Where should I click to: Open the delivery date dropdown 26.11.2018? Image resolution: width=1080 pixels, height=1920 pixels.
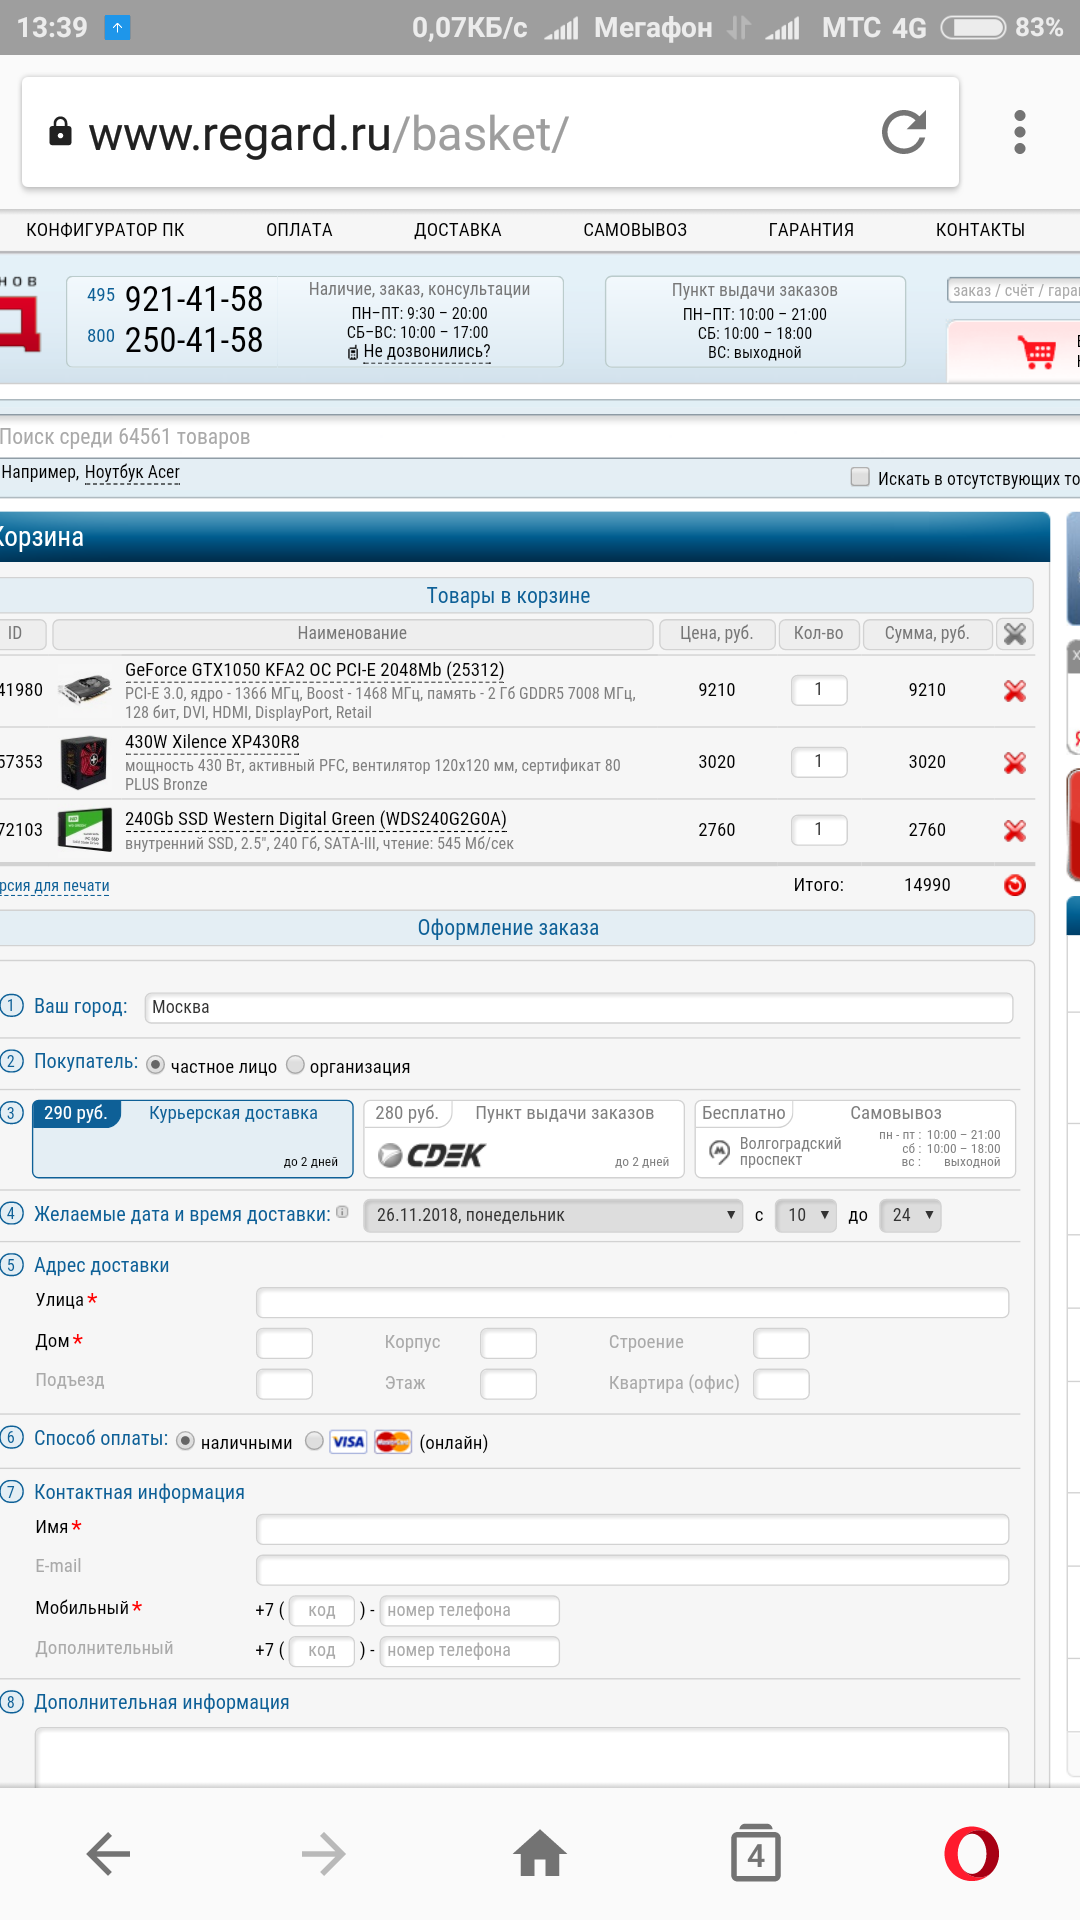tap(554, 1215)
